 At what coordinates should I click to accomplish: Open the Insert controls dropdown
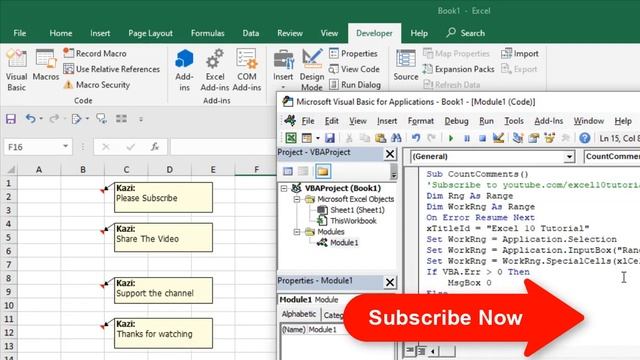283,70
